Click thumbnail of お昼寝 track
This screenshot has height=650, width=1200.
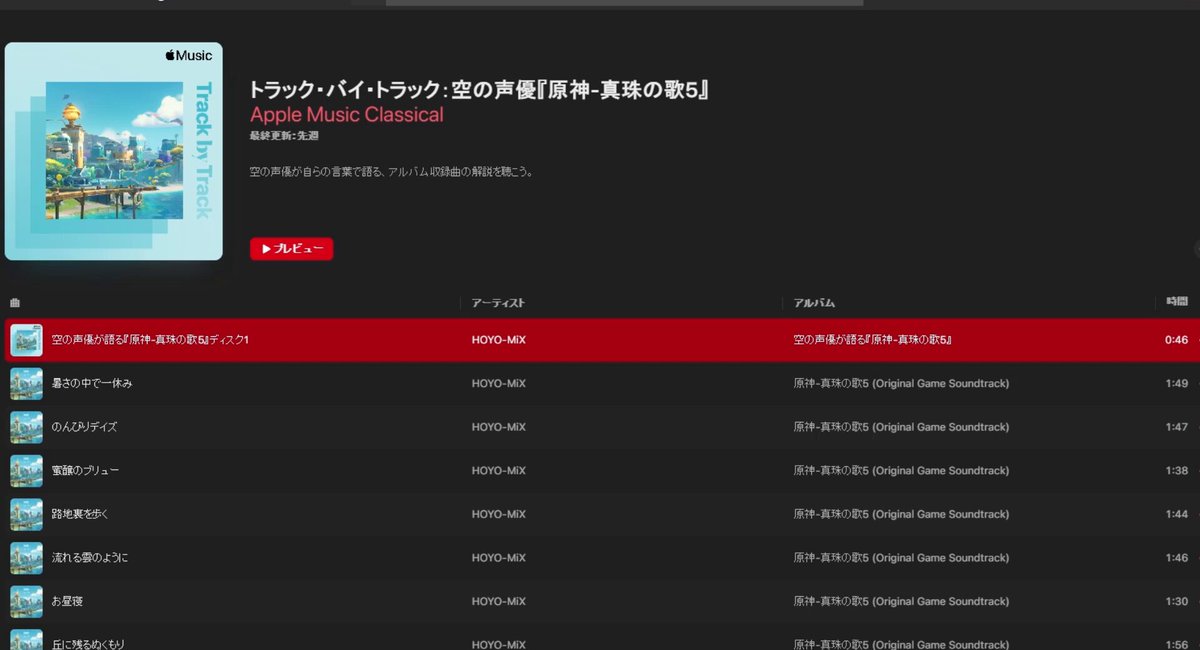tap(26, 602)
